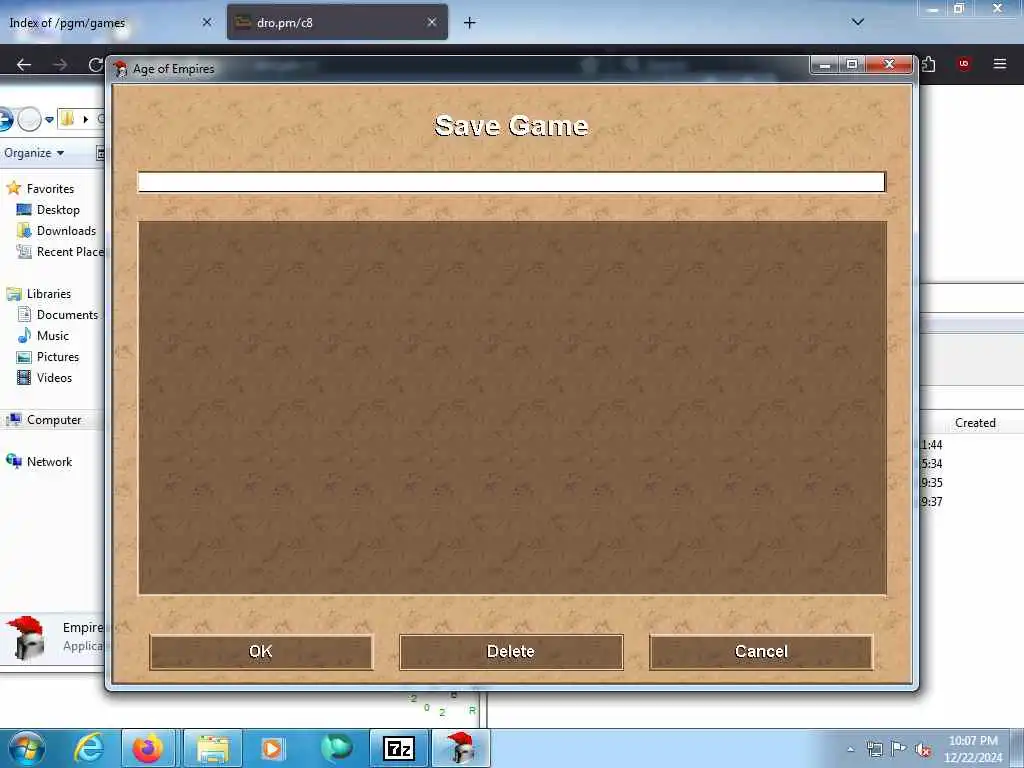Screen dimensions: 1024x768
Task: Open the list all tabs chevron
Action: (857, 22)
